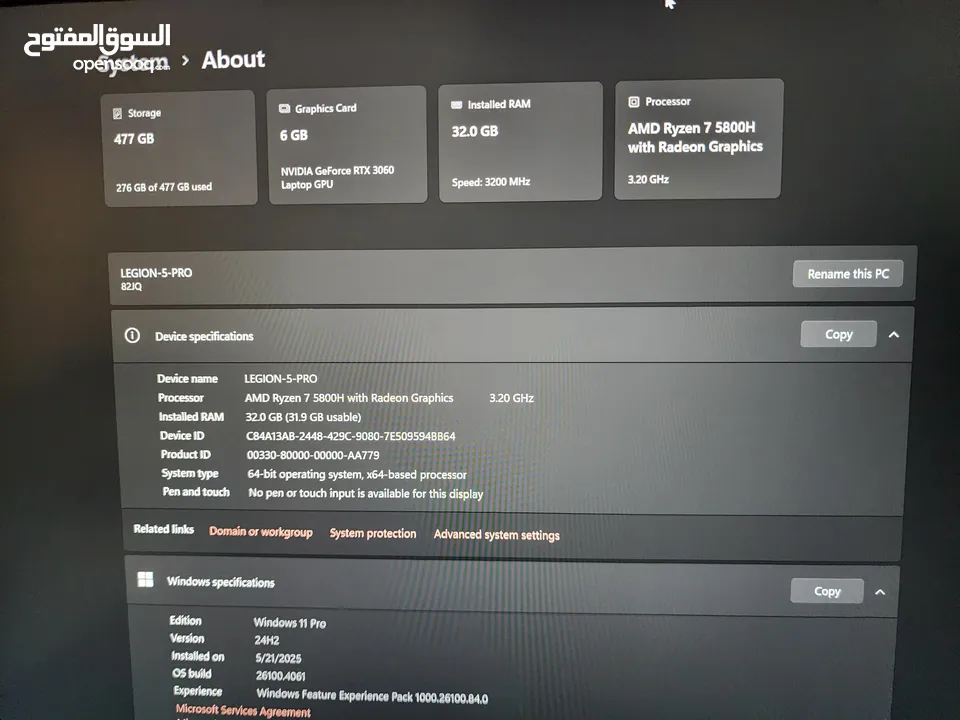The width and height of the screenshot is (960, 720).
Task: Select the 32.0 GB (31.9 GB usable) text
Action: click(x=303, y=417)
